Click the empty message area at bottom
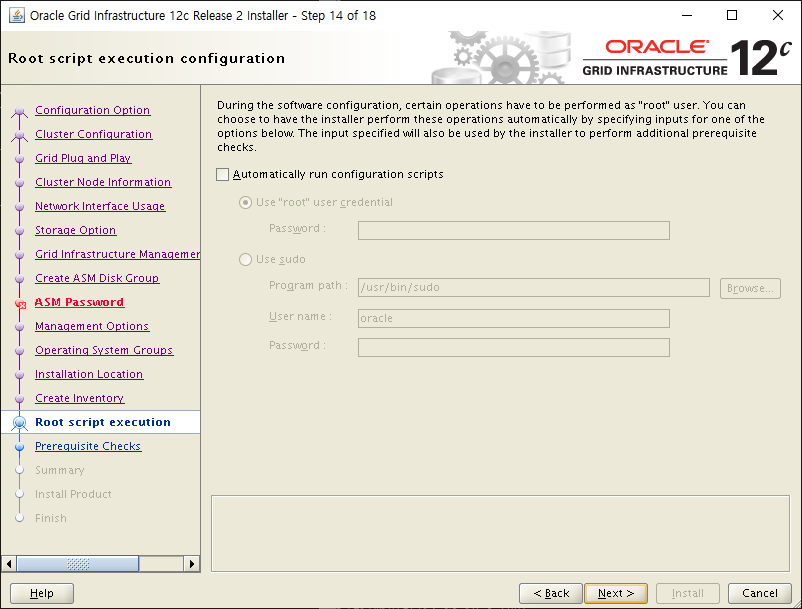The image size is (802, 609). [500, 533]
